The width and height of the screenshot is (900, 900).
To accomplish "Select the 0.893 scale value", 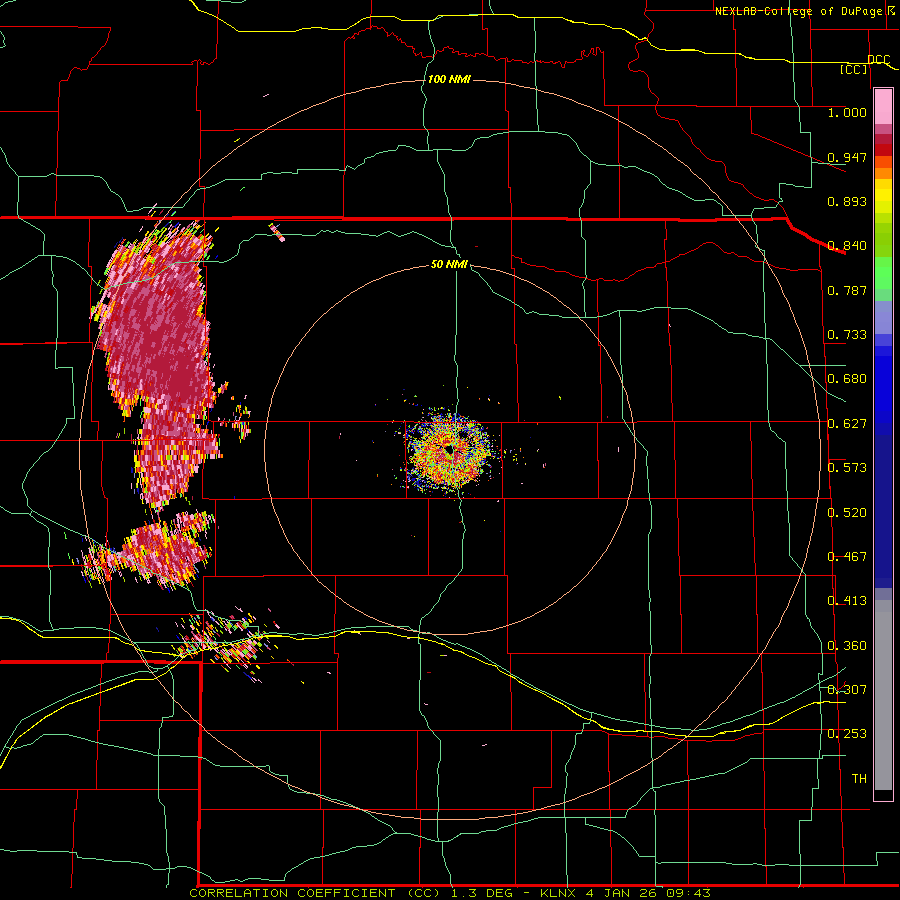I will click(847, 201).
